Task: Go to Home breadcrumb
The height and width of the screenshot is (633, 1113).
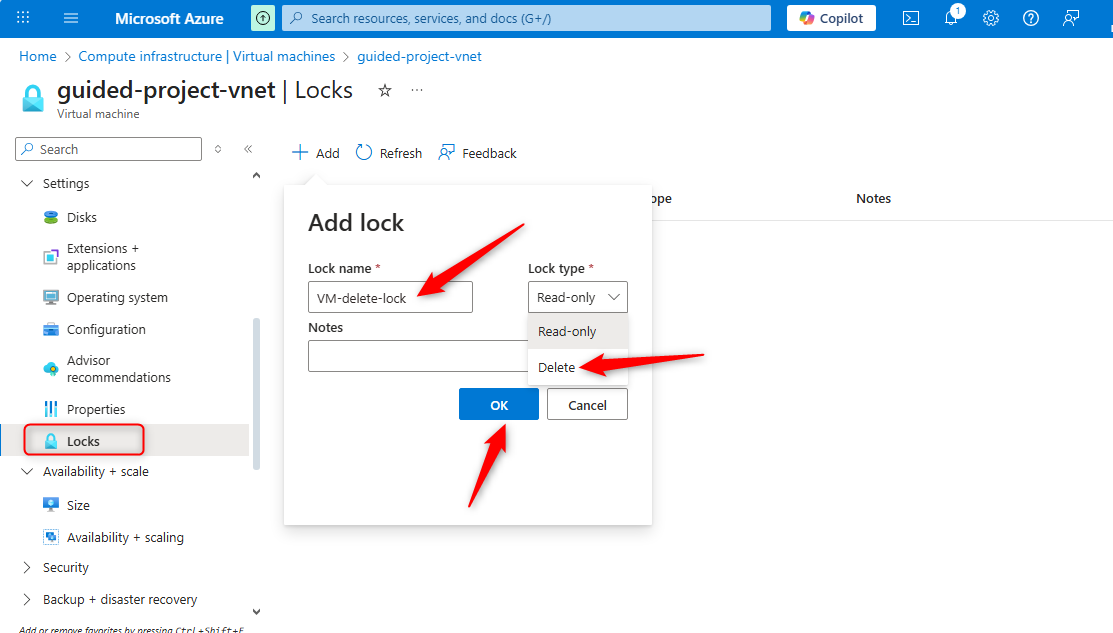Action: (38, 56)
